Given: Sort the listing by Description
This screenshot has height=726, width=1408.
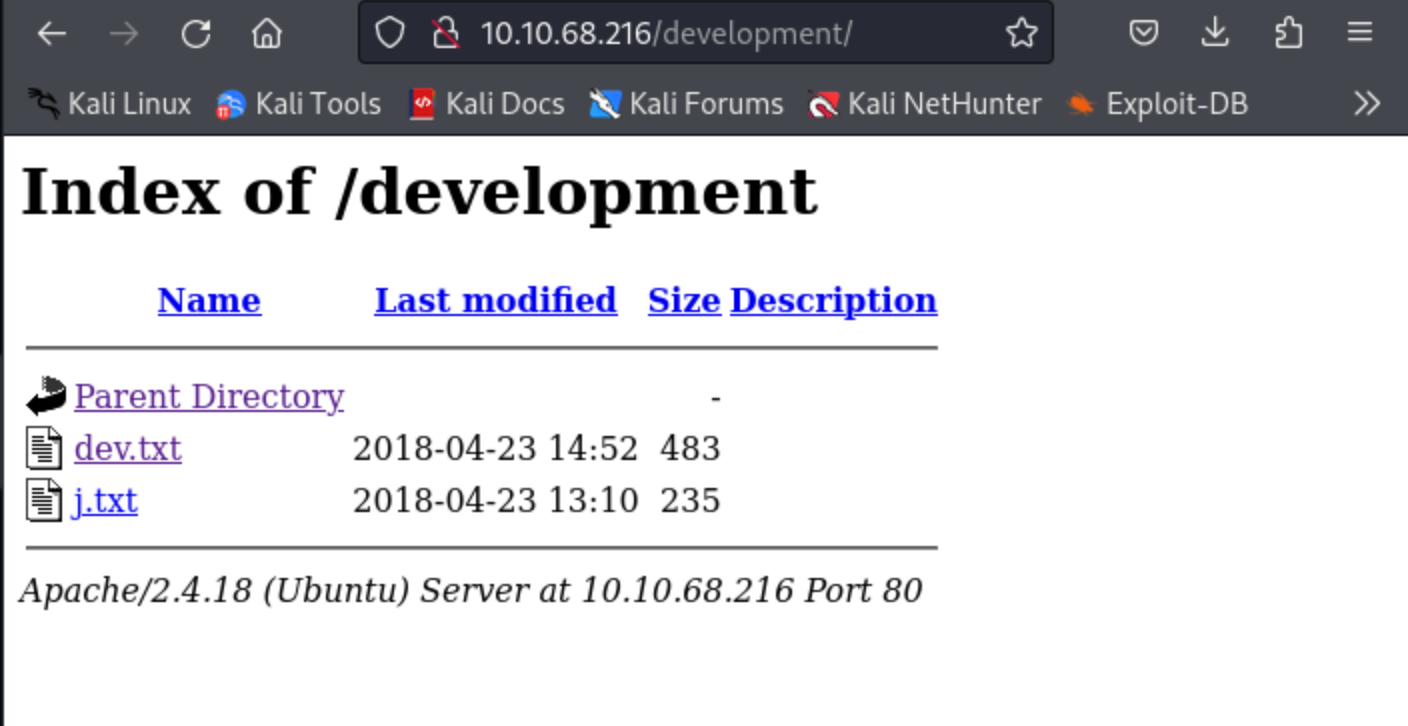Looking at the screenshot, I should [833, 300].
